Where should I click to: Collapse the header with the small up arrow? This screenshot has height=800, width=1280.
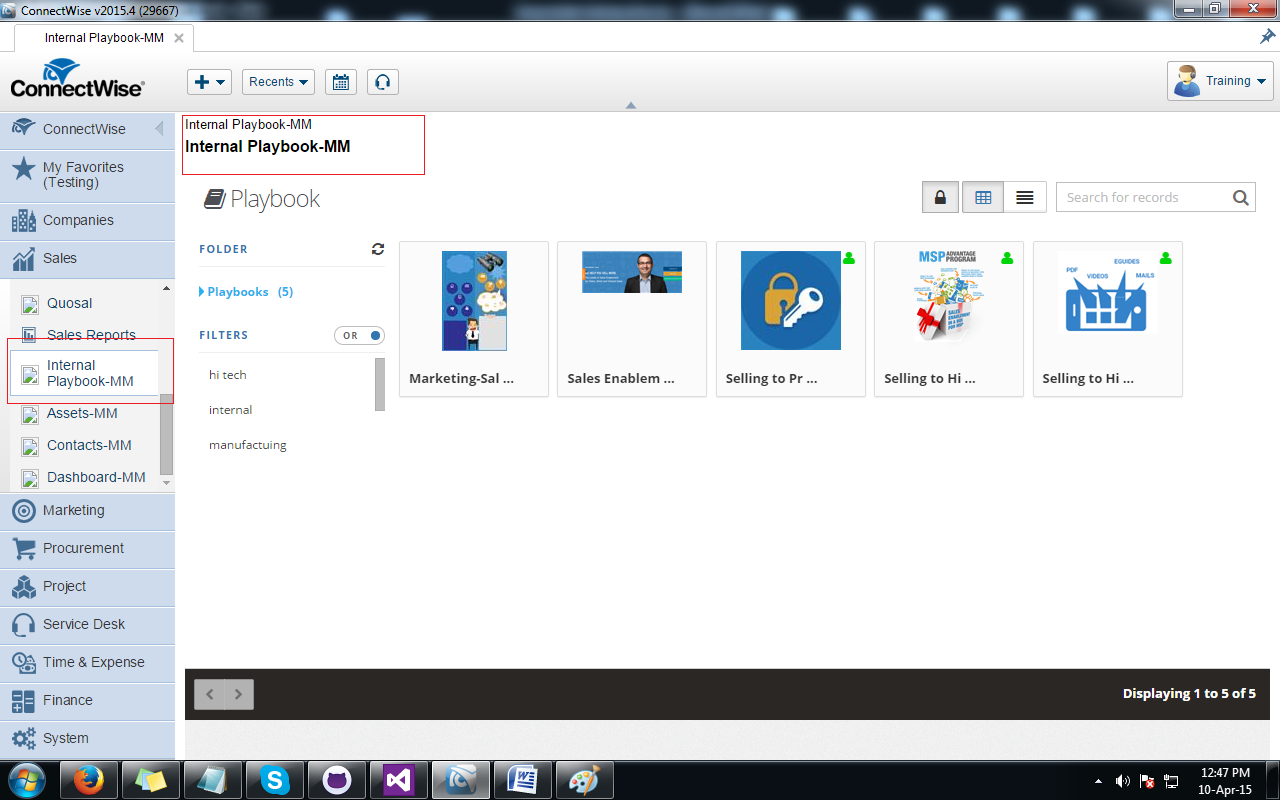click(630, 105)
